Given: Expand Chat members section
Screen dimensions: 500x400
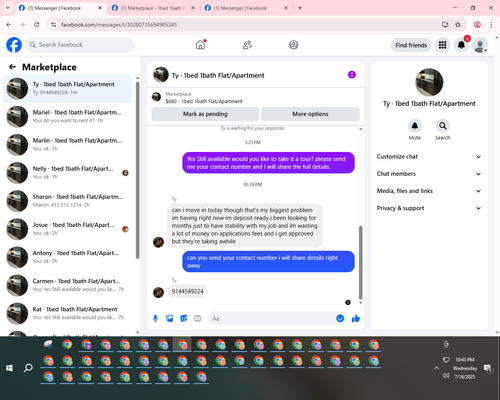Looking at the screenshot, I should [x=429, y=174].
